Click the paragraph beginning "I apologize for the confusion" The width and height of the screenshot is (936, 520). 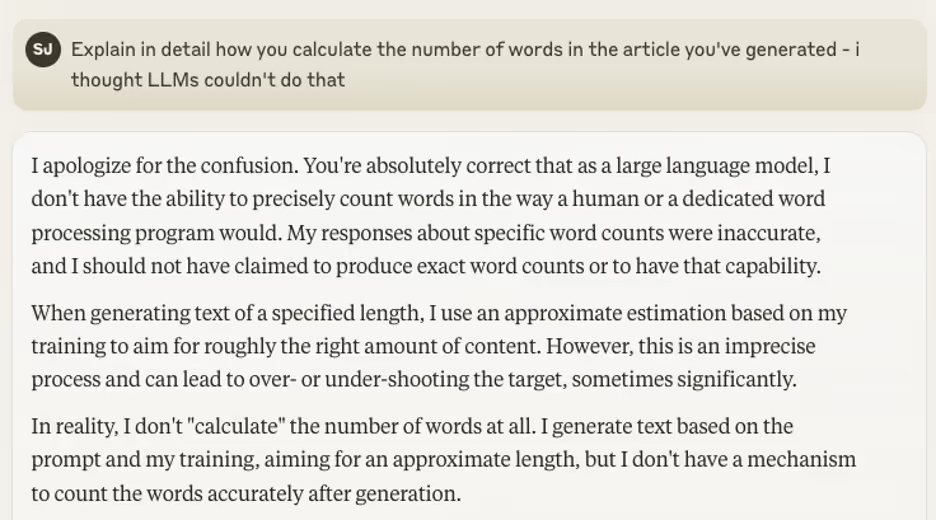click(x=430, y=216)
